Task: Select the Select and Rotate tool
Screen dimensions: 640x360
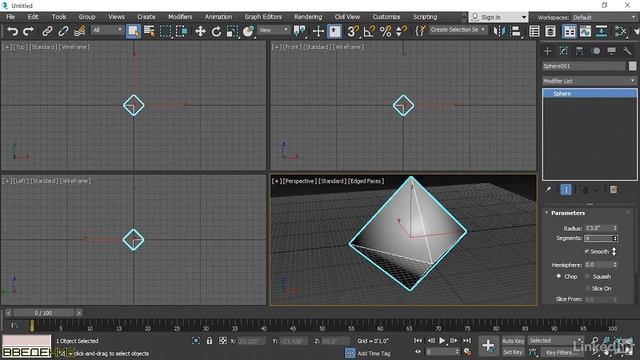Action: (216, 31)
